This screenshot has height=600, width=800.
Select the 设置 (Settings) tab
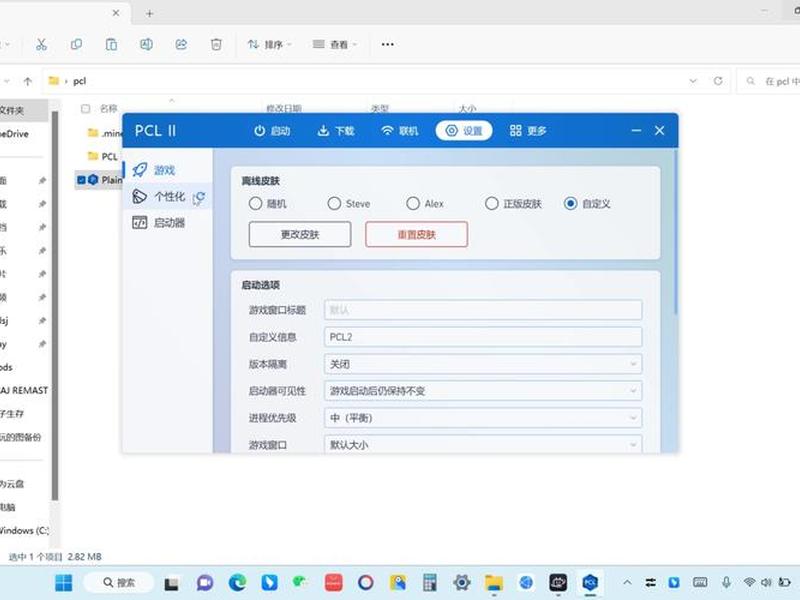tap(464, 131)
